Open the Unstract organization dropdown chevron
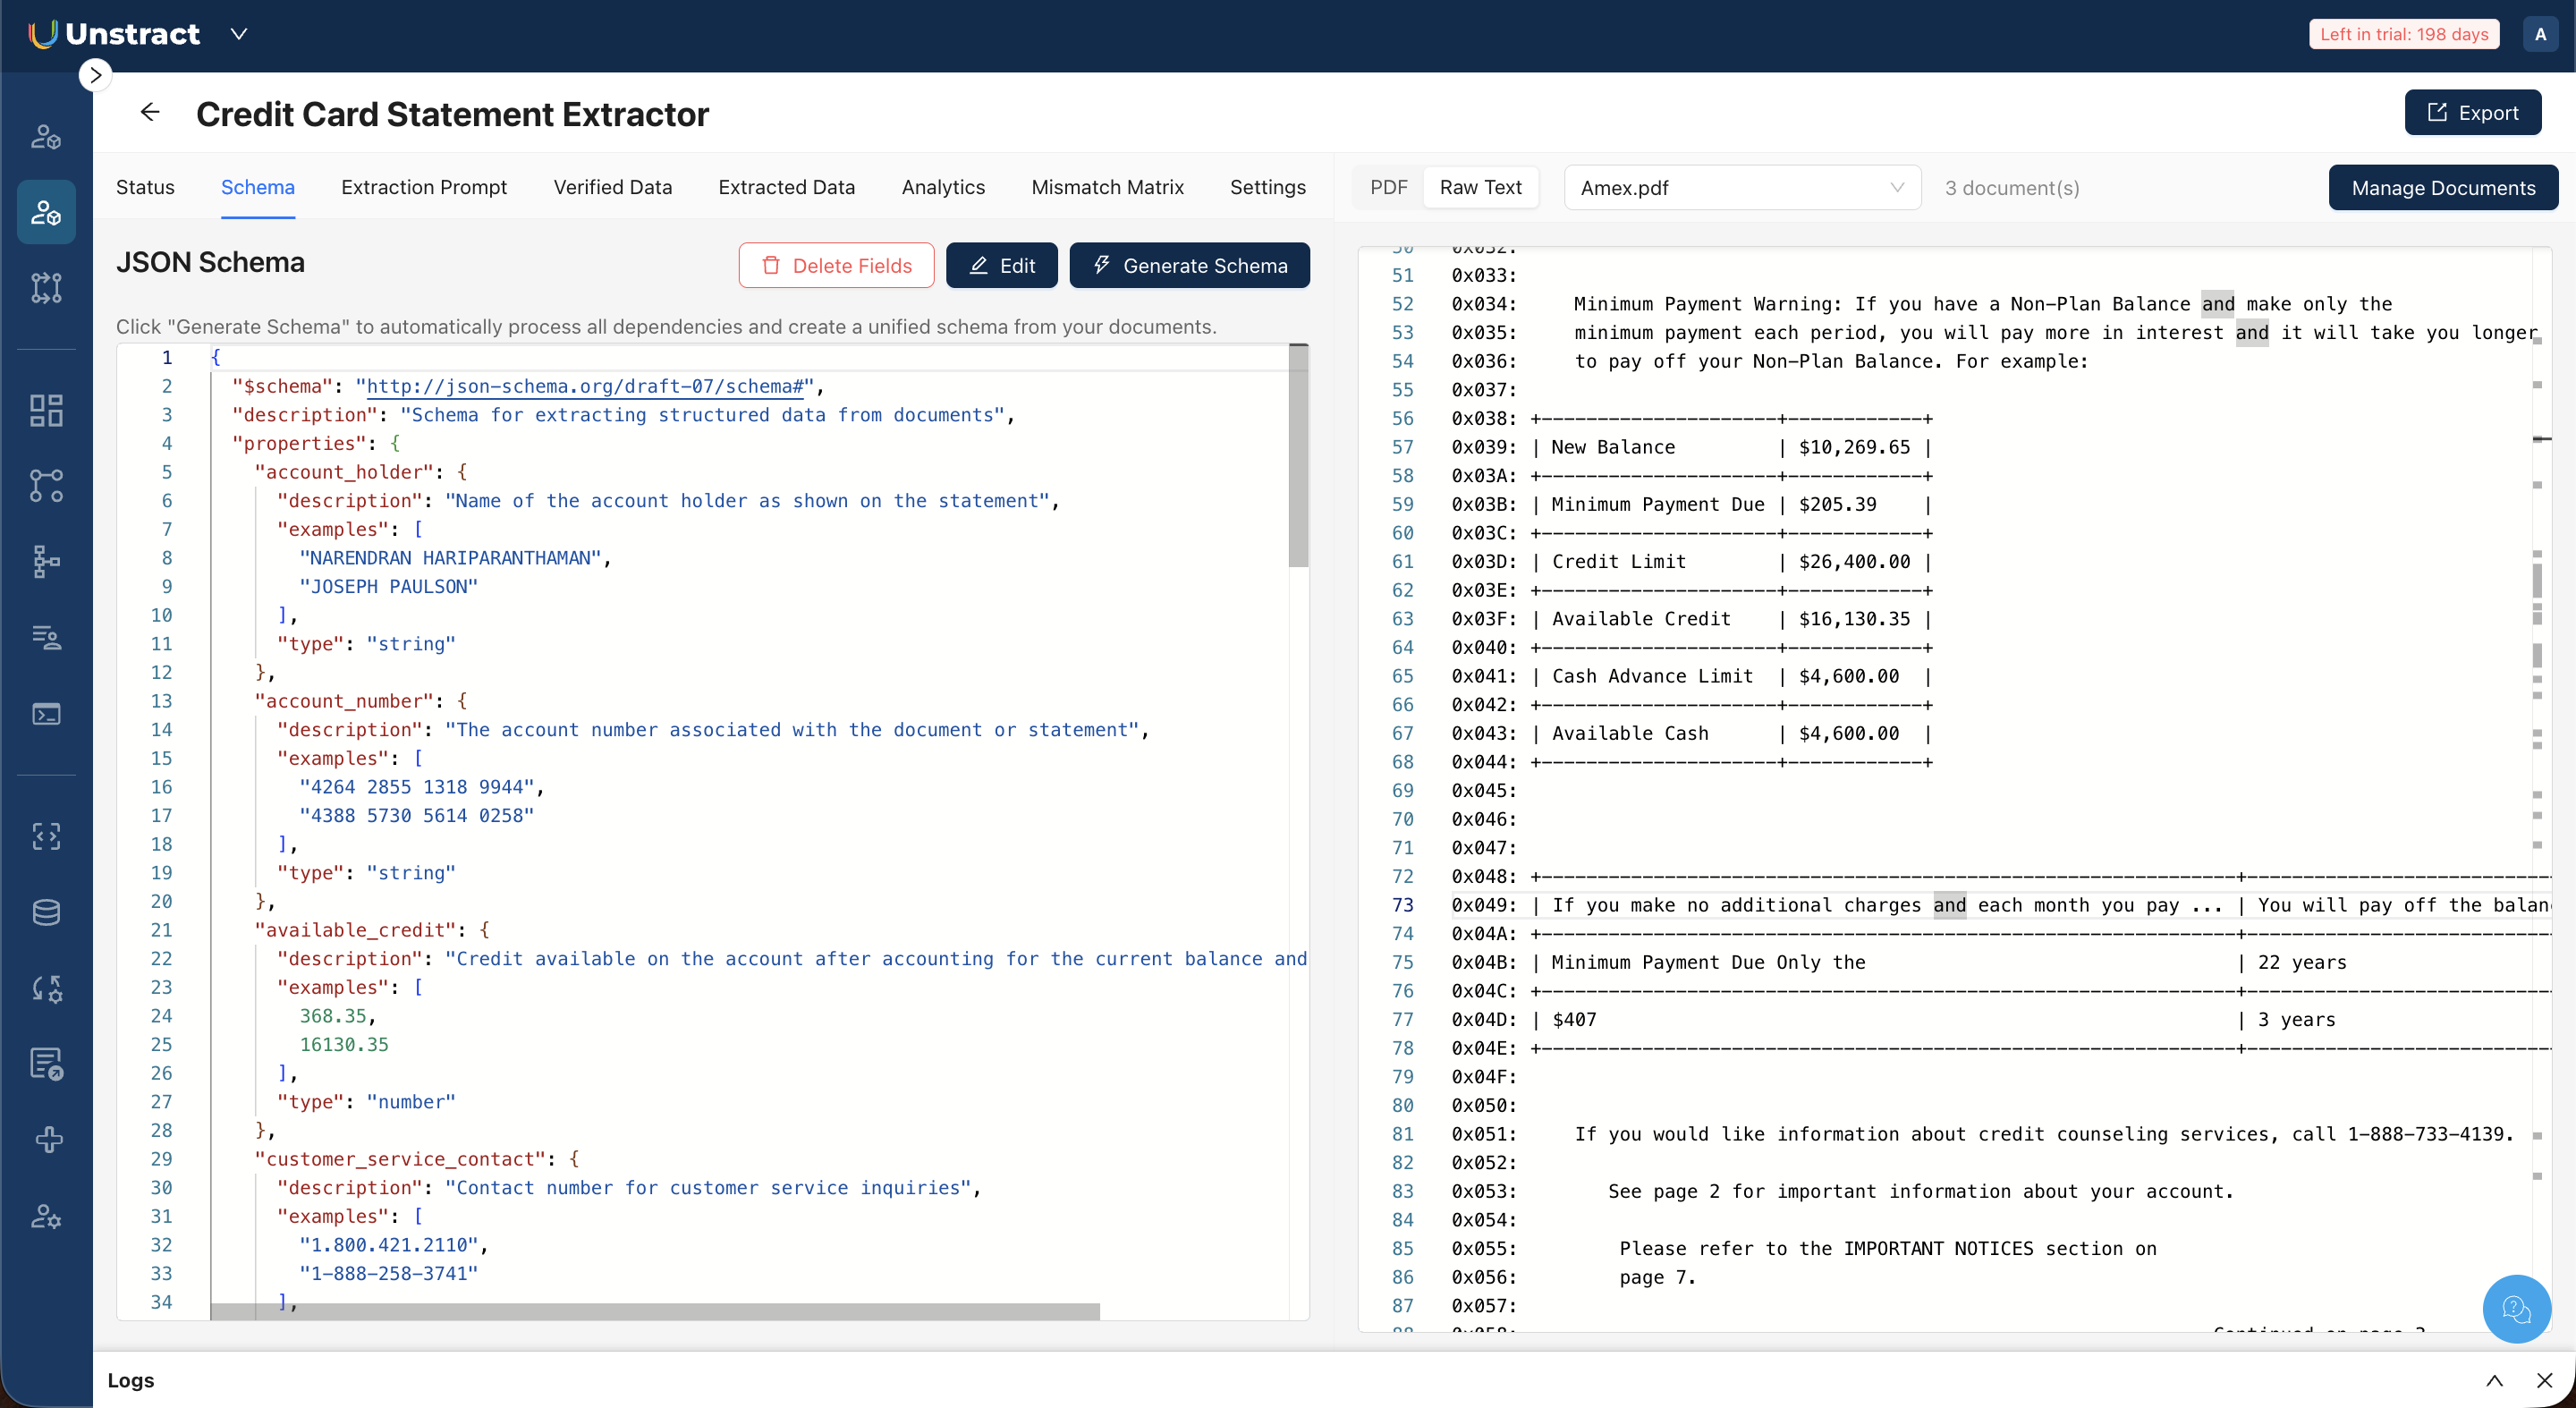 coord(239,34)
